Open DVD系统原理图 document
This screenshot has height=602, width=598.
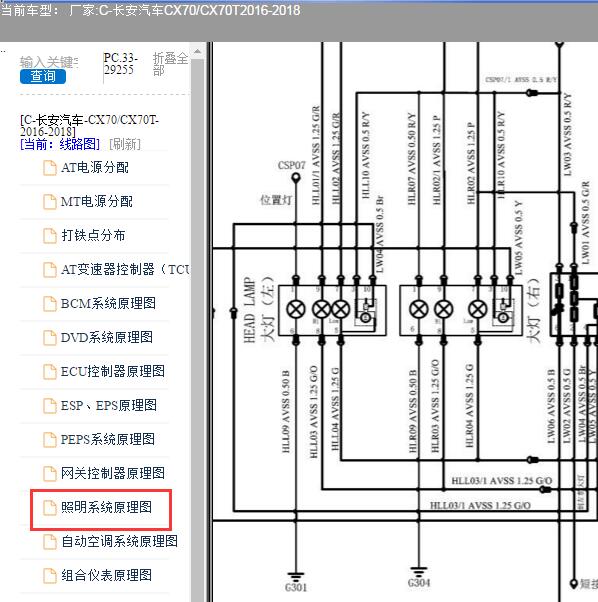107,337
